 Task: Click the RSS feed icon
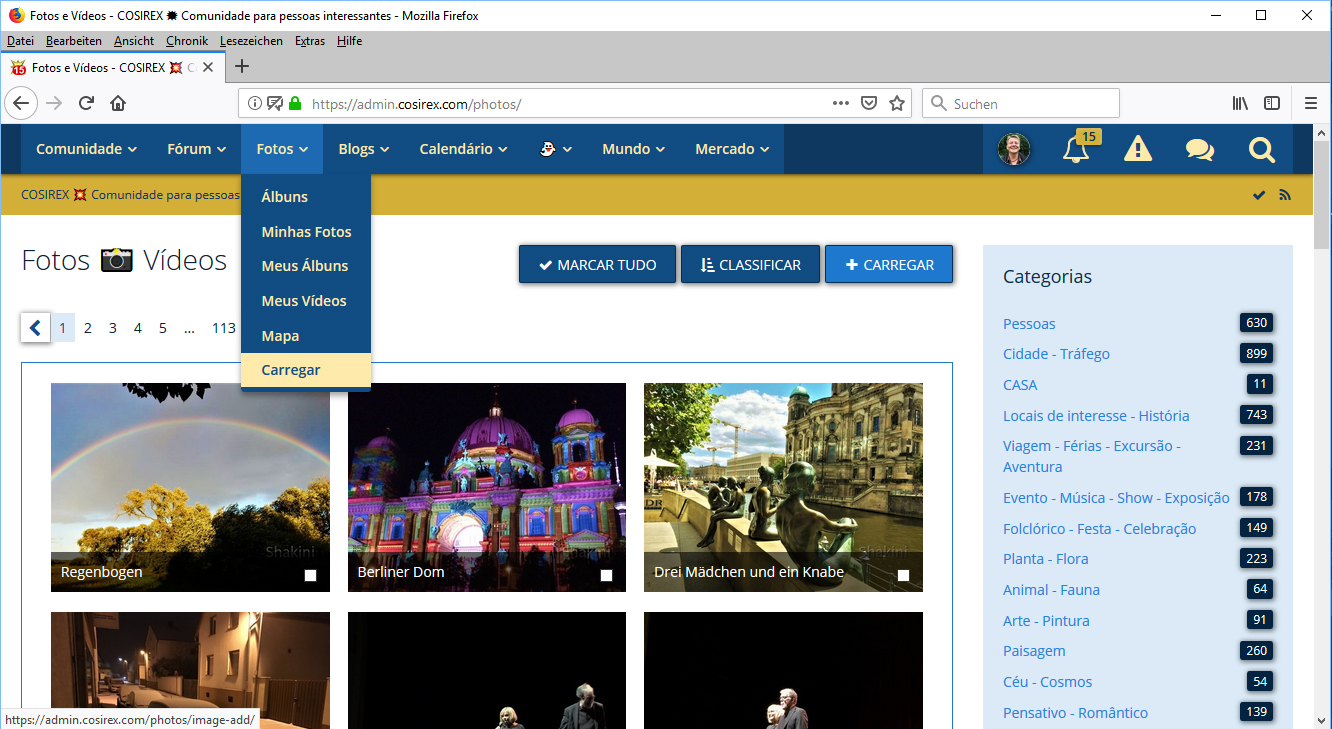1285,195
